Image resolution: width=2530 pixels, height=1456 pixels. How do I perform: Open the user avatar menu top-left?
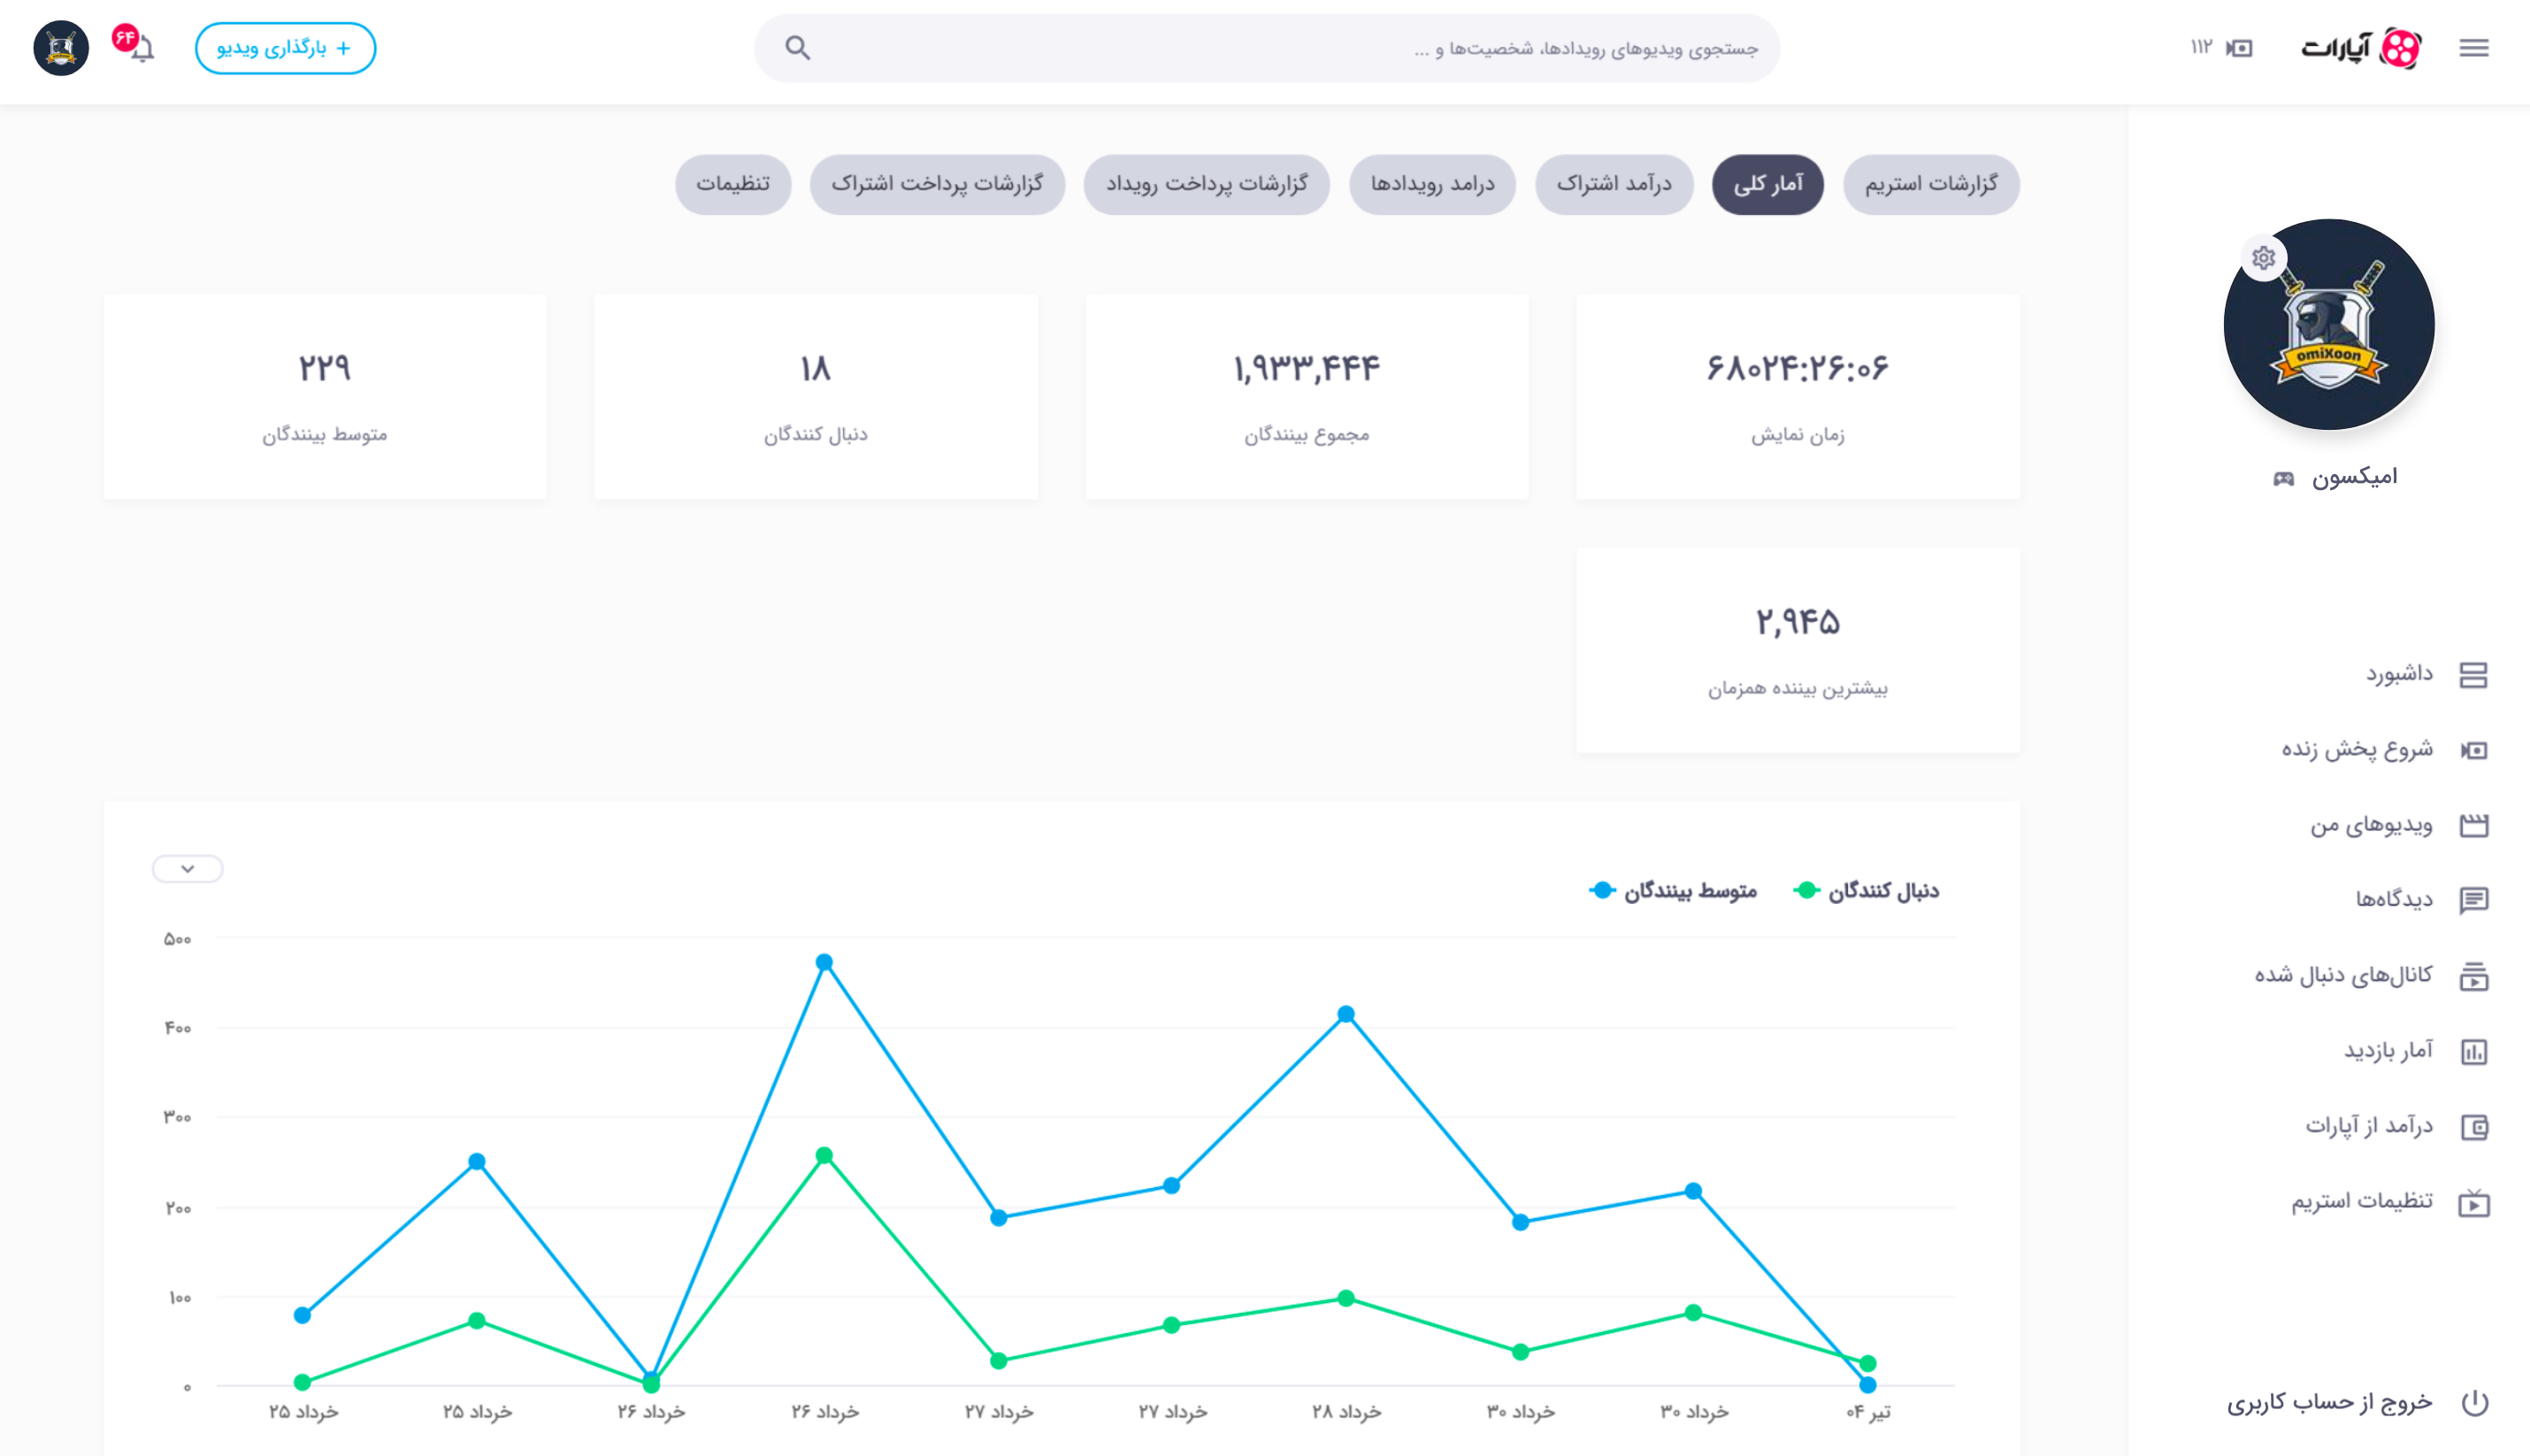pos(61,48)
